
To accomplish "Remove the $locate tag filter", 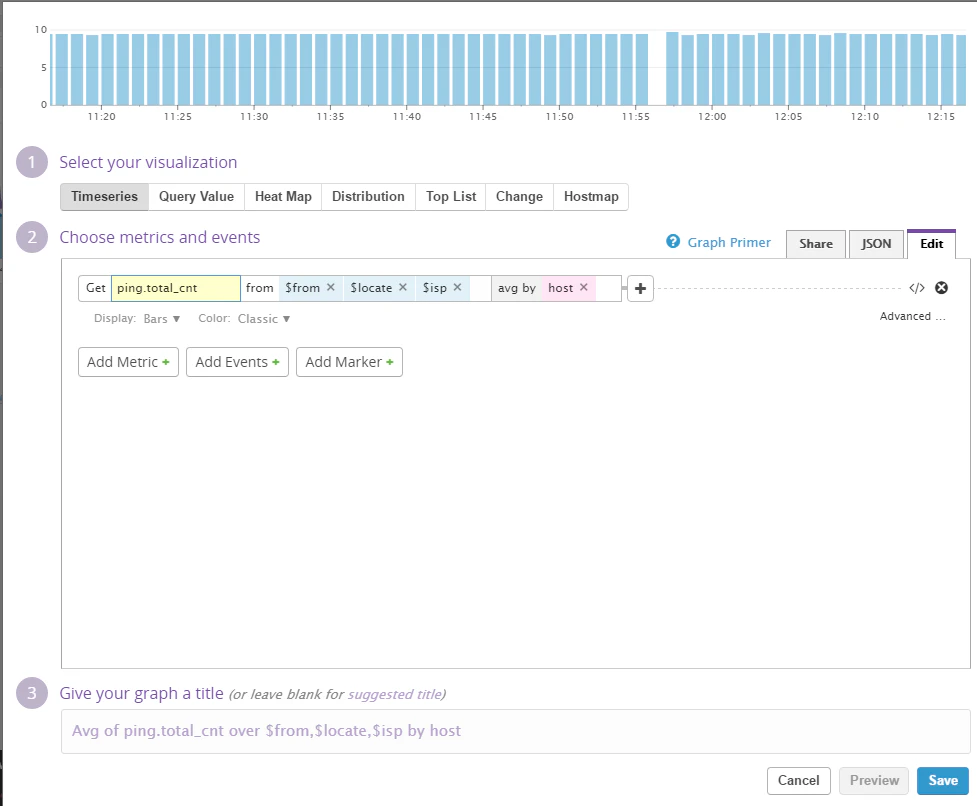I will pos(403,287).
